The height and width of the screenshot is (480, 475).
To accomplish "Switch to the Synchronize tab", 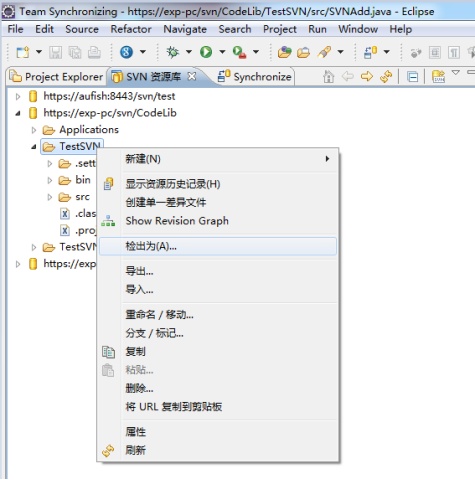I will [255, 77].
